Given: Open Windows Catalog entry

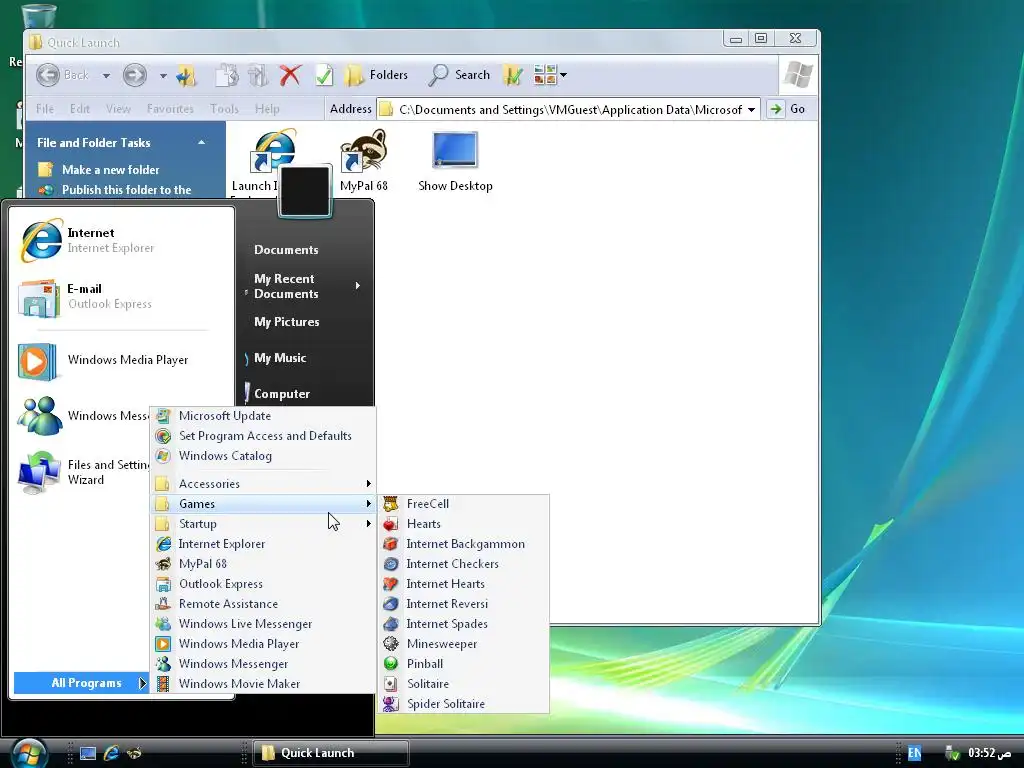Looking at the screenshot, I should click(x=263, y=456).
